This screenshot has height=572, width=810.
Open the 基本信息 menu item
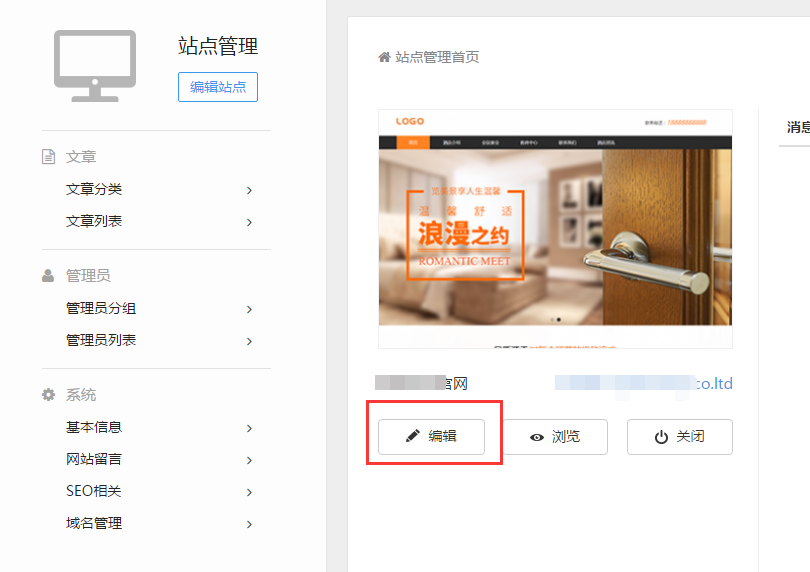click(94, 427)
